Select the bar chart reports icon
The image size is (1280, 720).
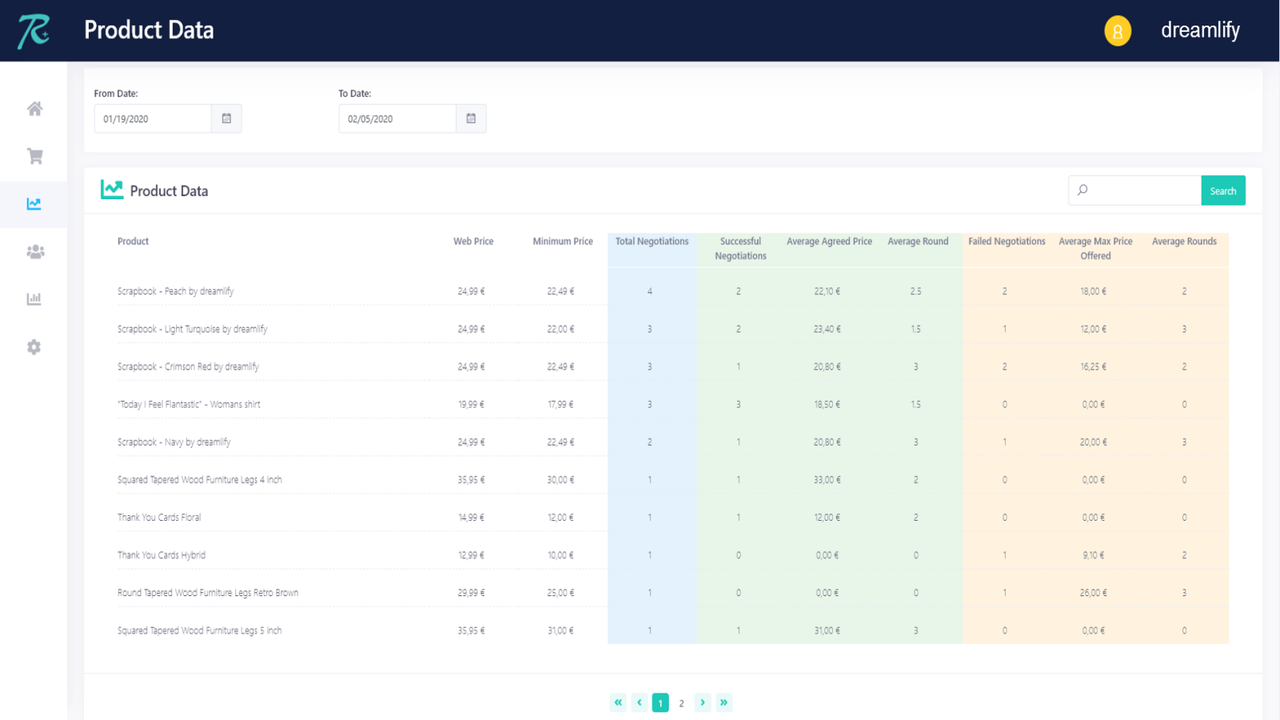pyautogui.click(x=34, y=298)
